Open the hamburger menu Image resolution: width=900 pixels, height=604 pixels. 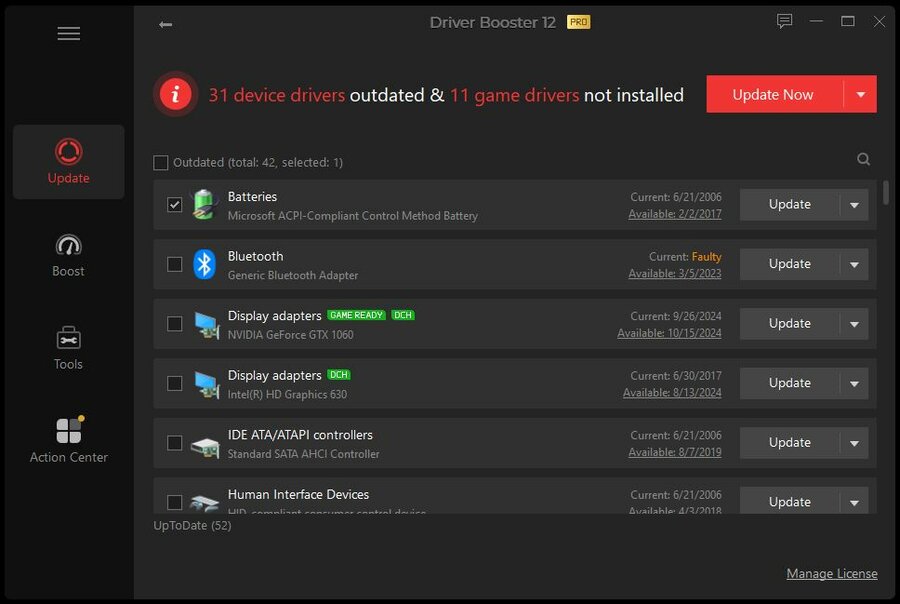point(68,34)
